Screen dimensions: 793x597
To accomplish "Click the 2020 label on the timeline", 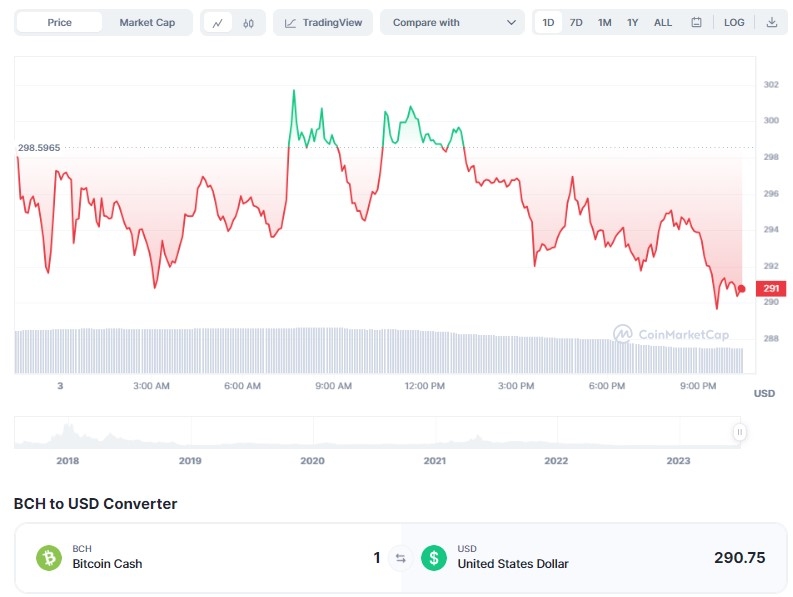I will click(313, 461).
